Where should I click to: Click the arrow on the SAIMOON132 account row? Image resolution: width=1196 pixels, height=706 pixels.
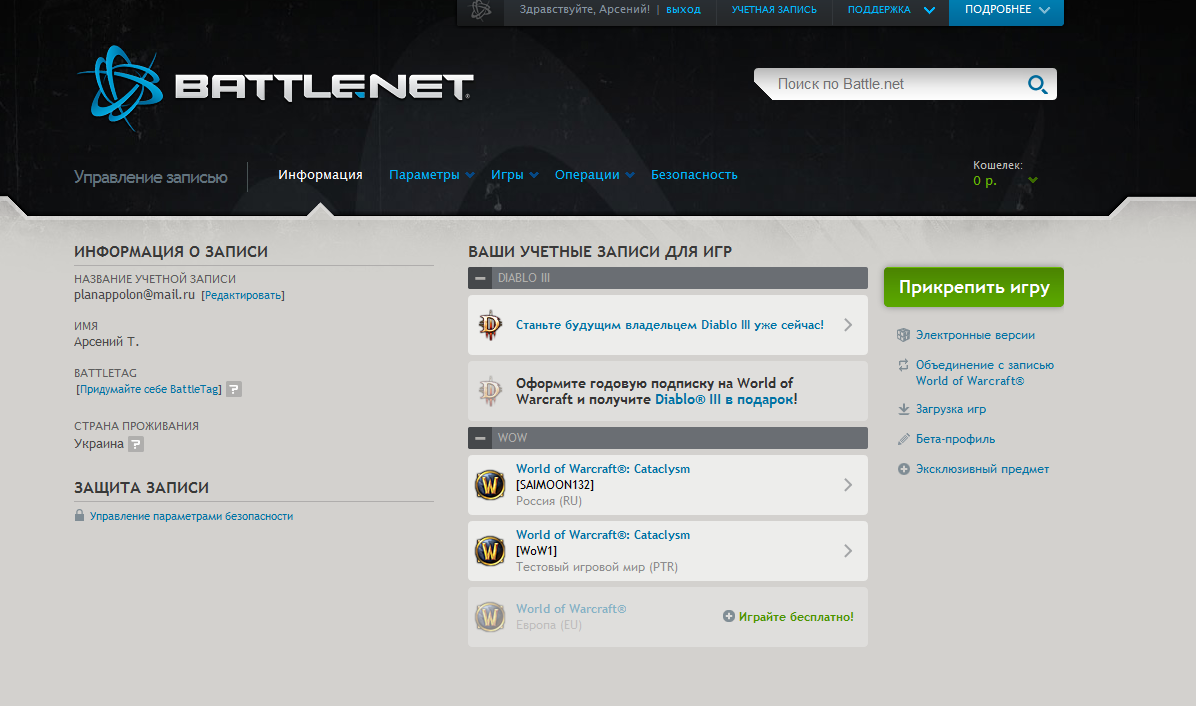(x=847, y=485)
